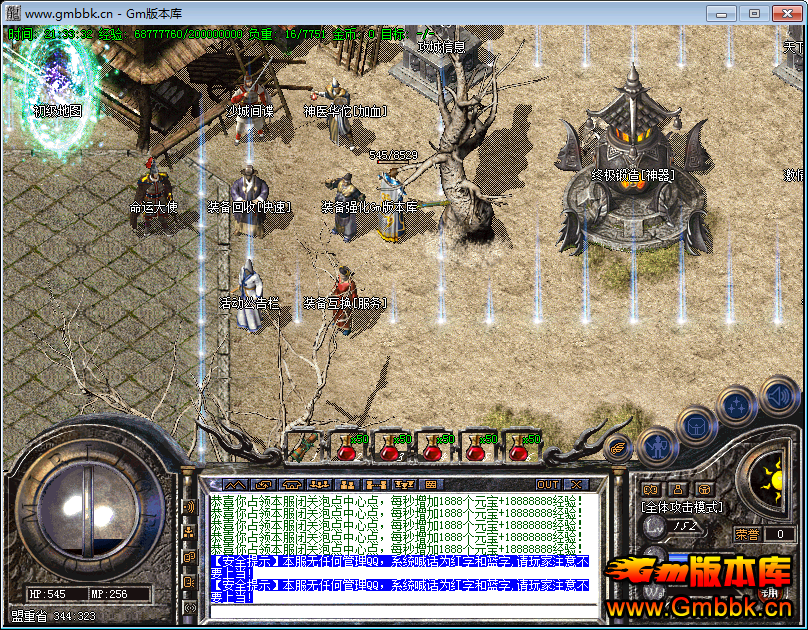Use the last red potion in belt
This screenshot has width=808, height=630.
click(519, 447)
